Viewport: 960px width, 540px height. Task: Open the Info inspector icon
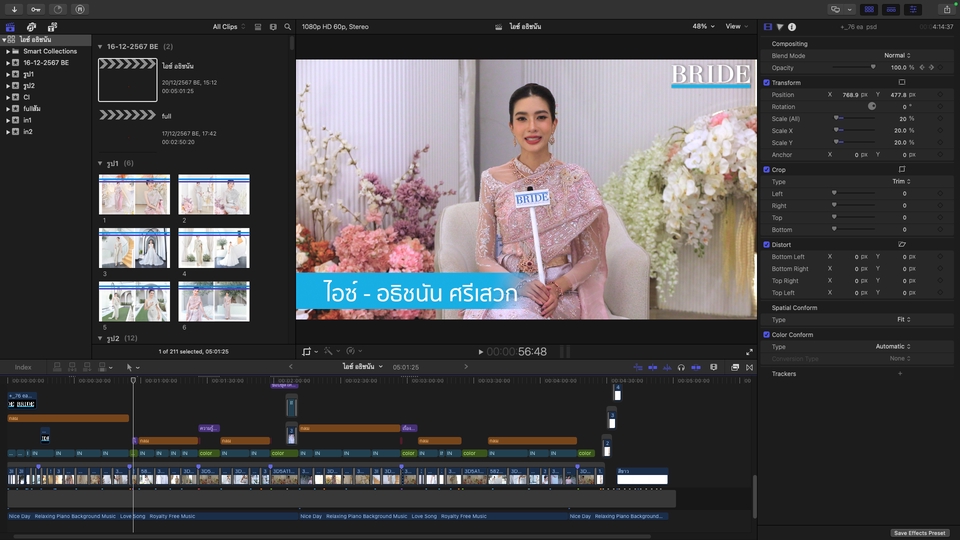pyautogui.click(x=792, y=27)
